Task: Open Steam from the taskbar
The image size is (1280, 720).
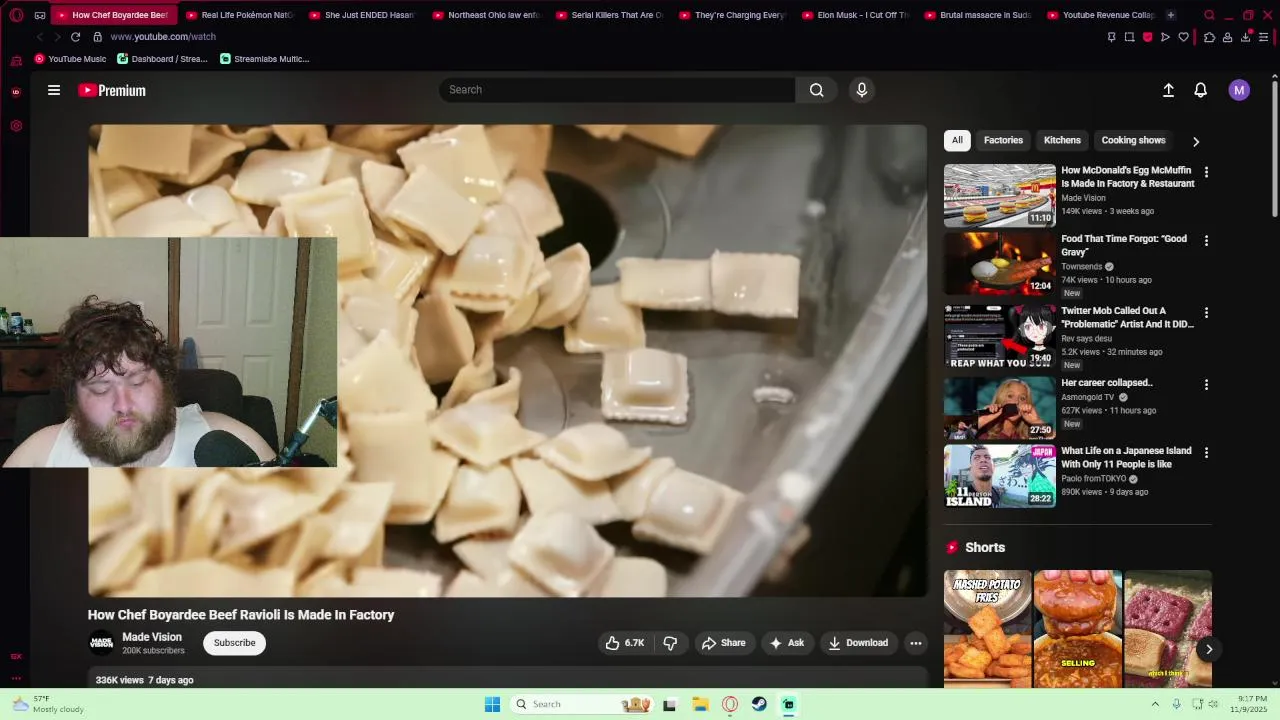Action: pos(759,704)
